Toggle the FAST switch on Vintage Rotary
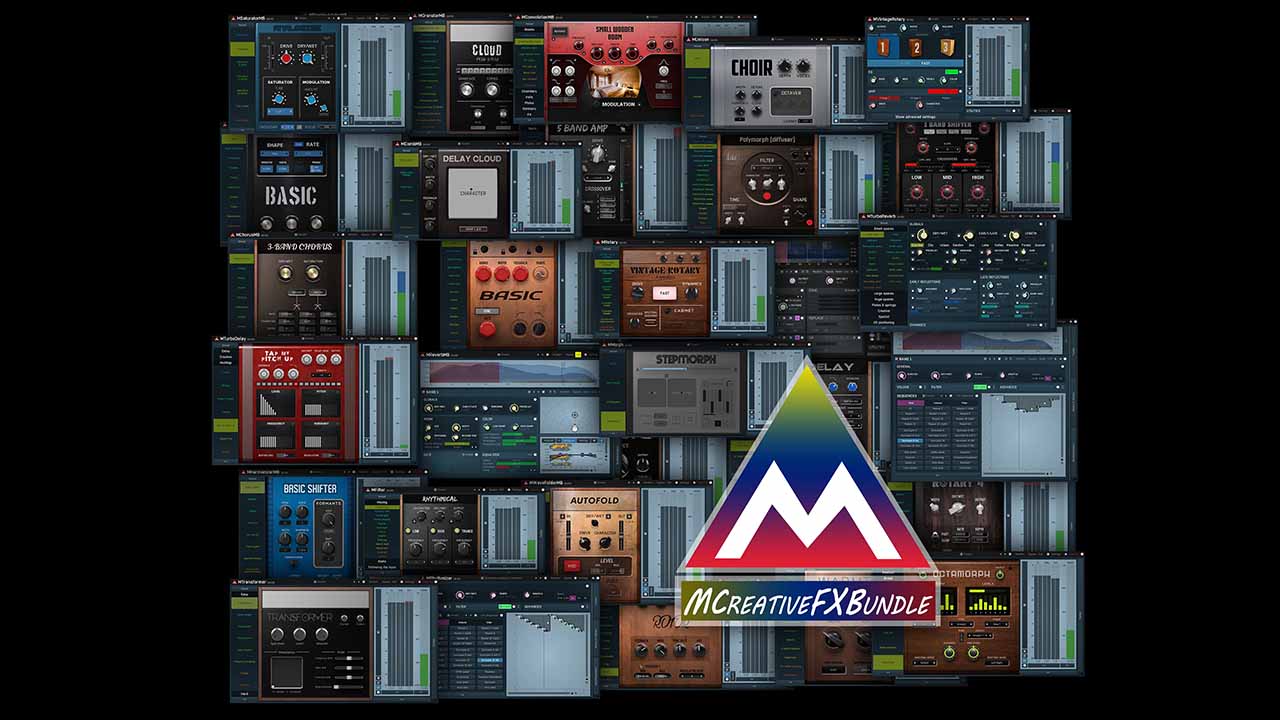The height and width of the screenshot is (720, 1280). pos(663,293)
